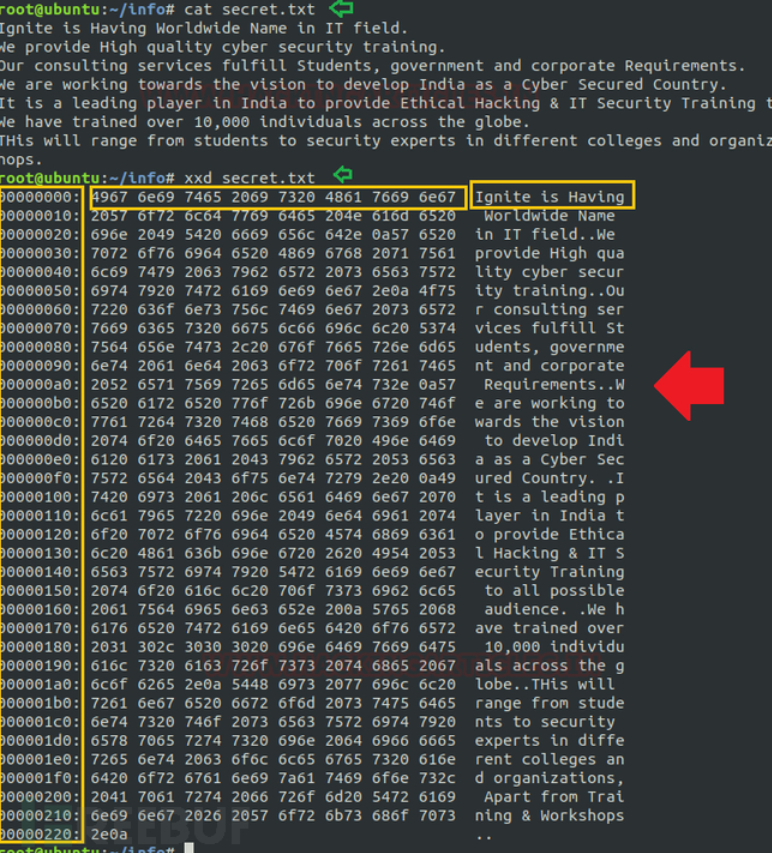
Task: Click hex word 0a49 in the 000000f0 row
Action: tap(437, 478)
